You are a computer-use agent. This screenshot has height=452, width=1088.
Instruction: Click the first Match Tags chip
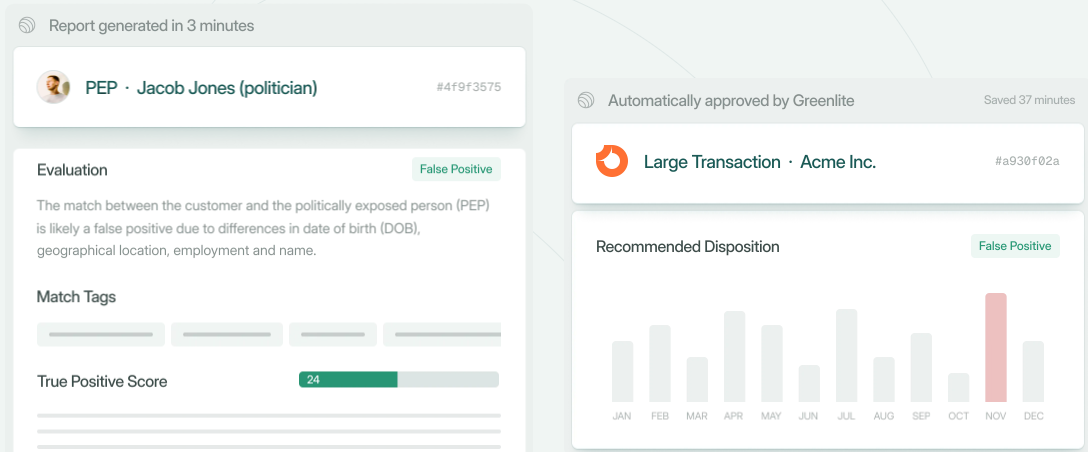coord(101,334)
